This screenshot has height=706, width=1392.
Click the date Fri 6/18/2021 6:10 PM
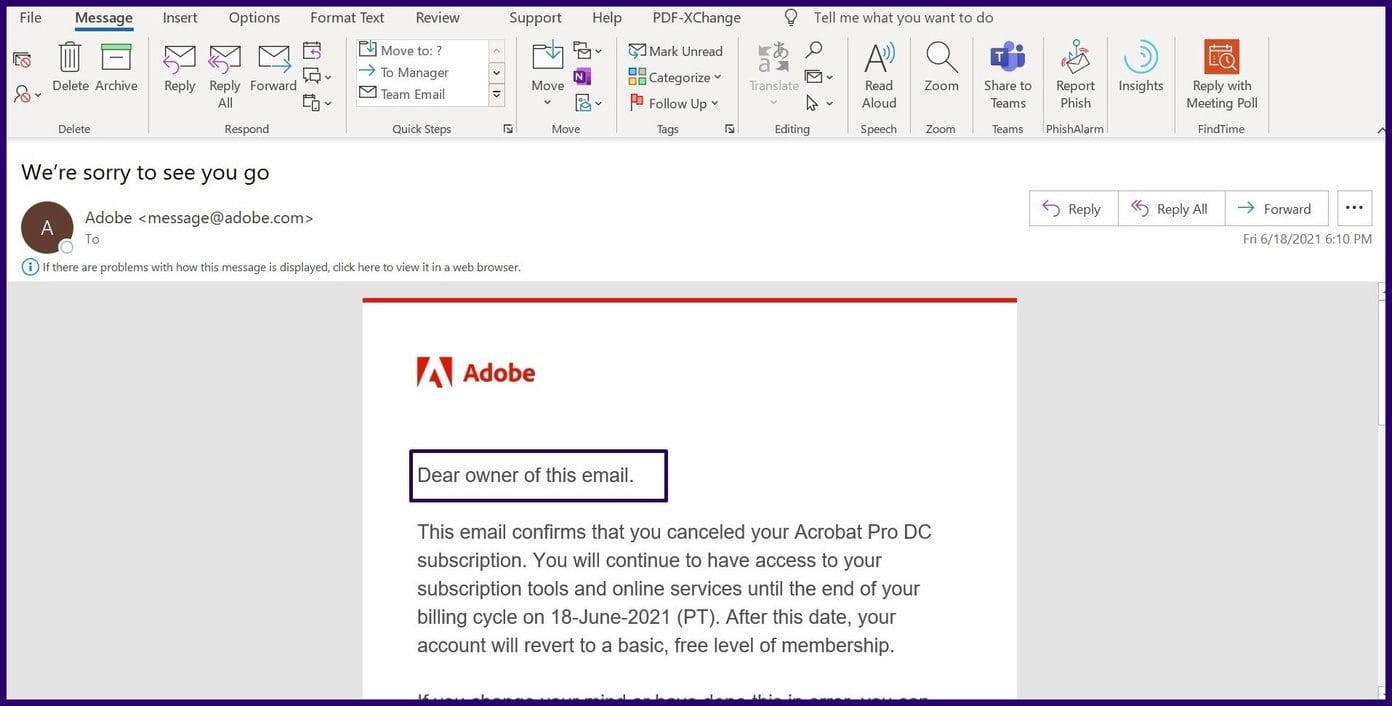[1307, 239]
